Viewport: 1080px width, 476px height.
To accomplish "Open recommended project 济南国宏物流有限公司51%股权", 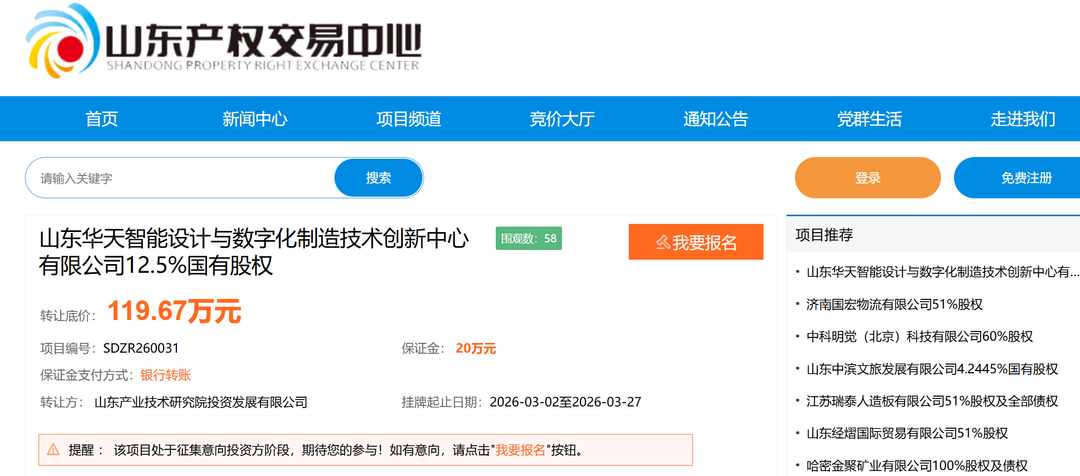I will pyautogui.click(x=894, y=304).
